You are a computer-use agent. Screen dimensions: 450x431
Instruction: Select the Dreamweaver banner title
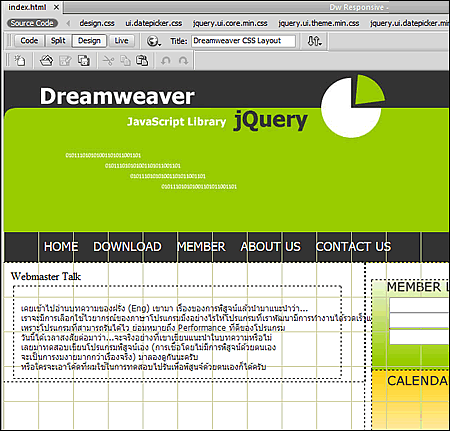117,96
